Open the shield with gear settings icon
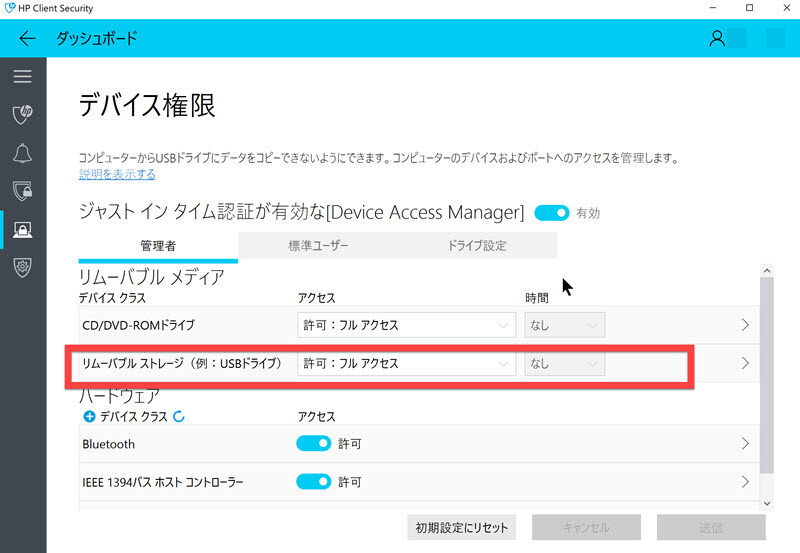Screen dimensions: 800x553 [x=22, y=267]
